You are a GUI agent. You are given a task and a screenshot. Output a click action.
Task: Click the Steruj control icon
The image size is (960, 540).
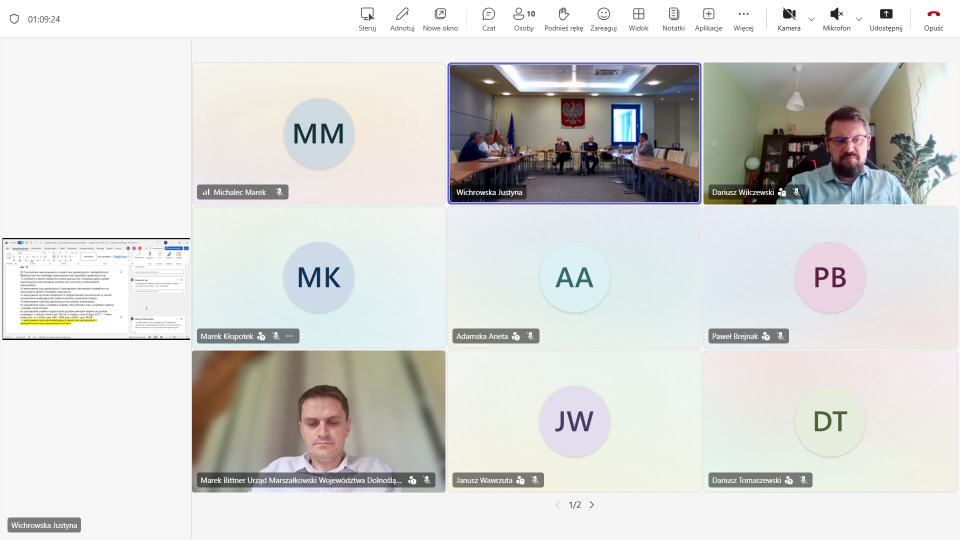pyautogui.click(x=367, y=19)
